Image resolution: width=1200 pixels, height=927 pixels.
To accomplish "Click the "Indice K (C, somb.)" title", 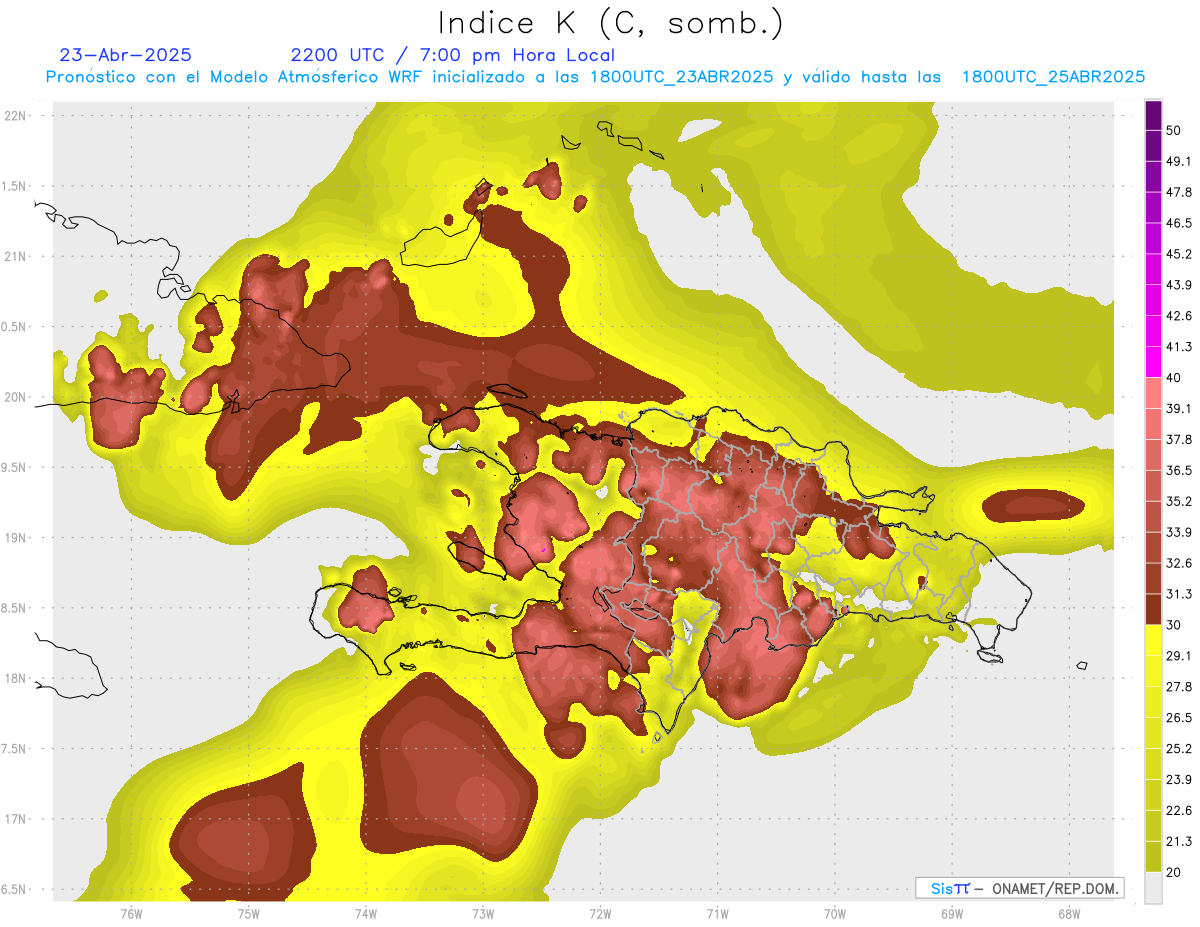I will click(611, 22).
